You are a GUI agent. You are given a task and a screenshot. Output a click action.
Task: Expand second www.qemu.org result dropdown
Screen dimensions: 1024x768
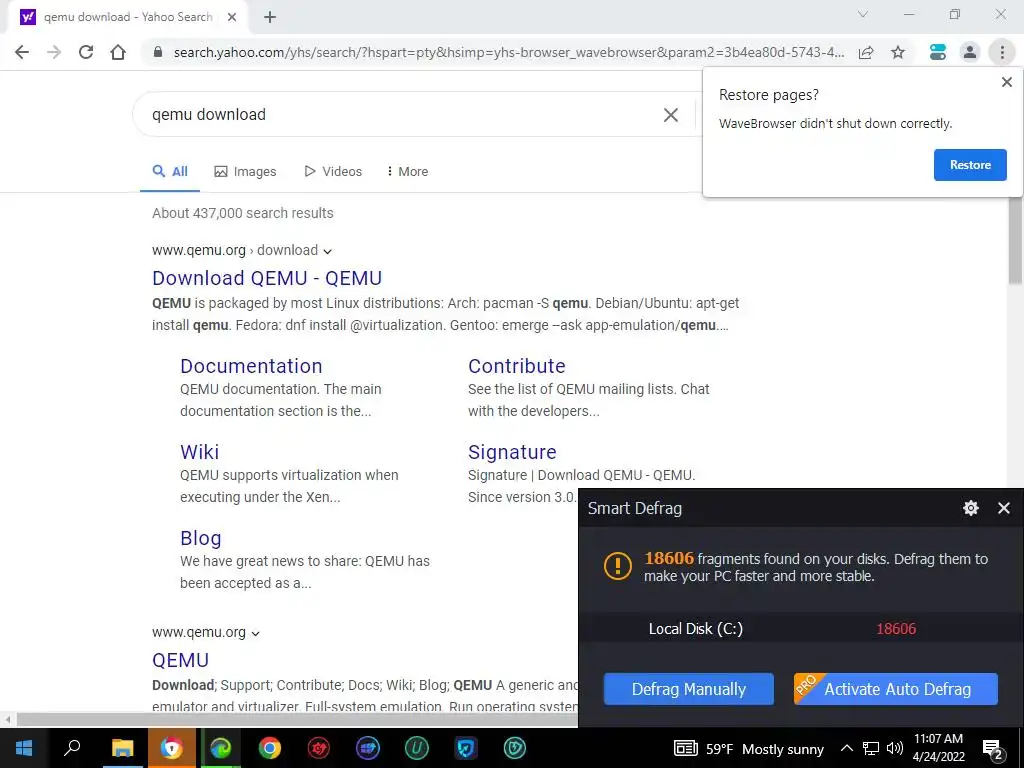click(255, 633)
